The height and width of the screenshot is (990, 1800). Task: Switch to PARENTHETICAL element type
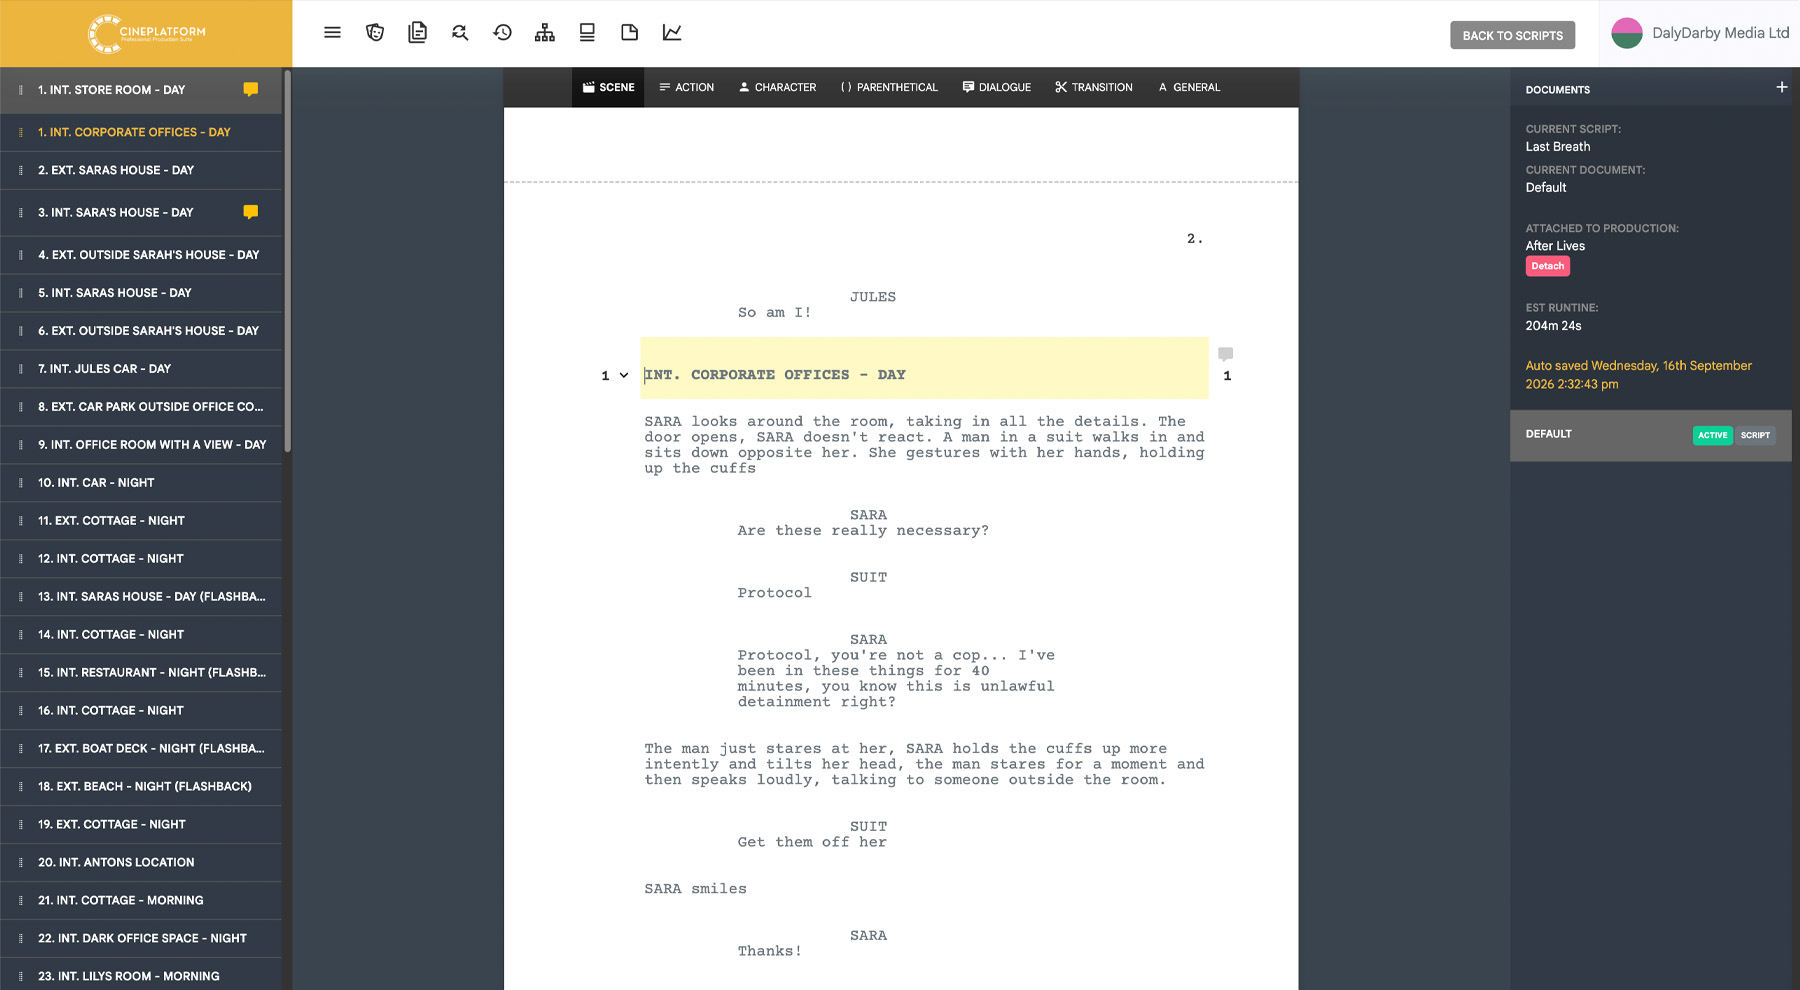[889, 87]
